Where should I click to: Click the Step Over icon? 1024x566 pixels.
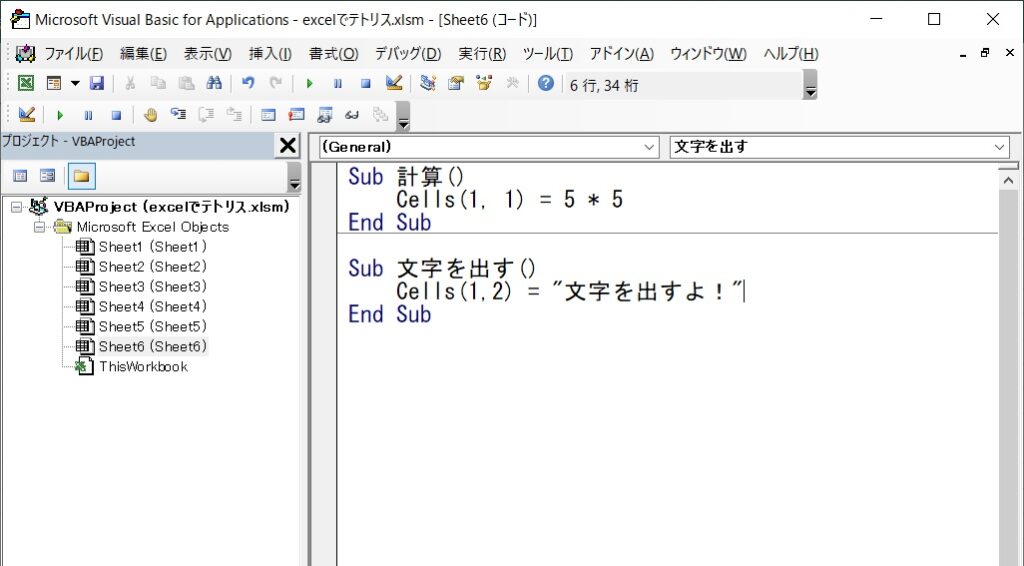(206, 115)
